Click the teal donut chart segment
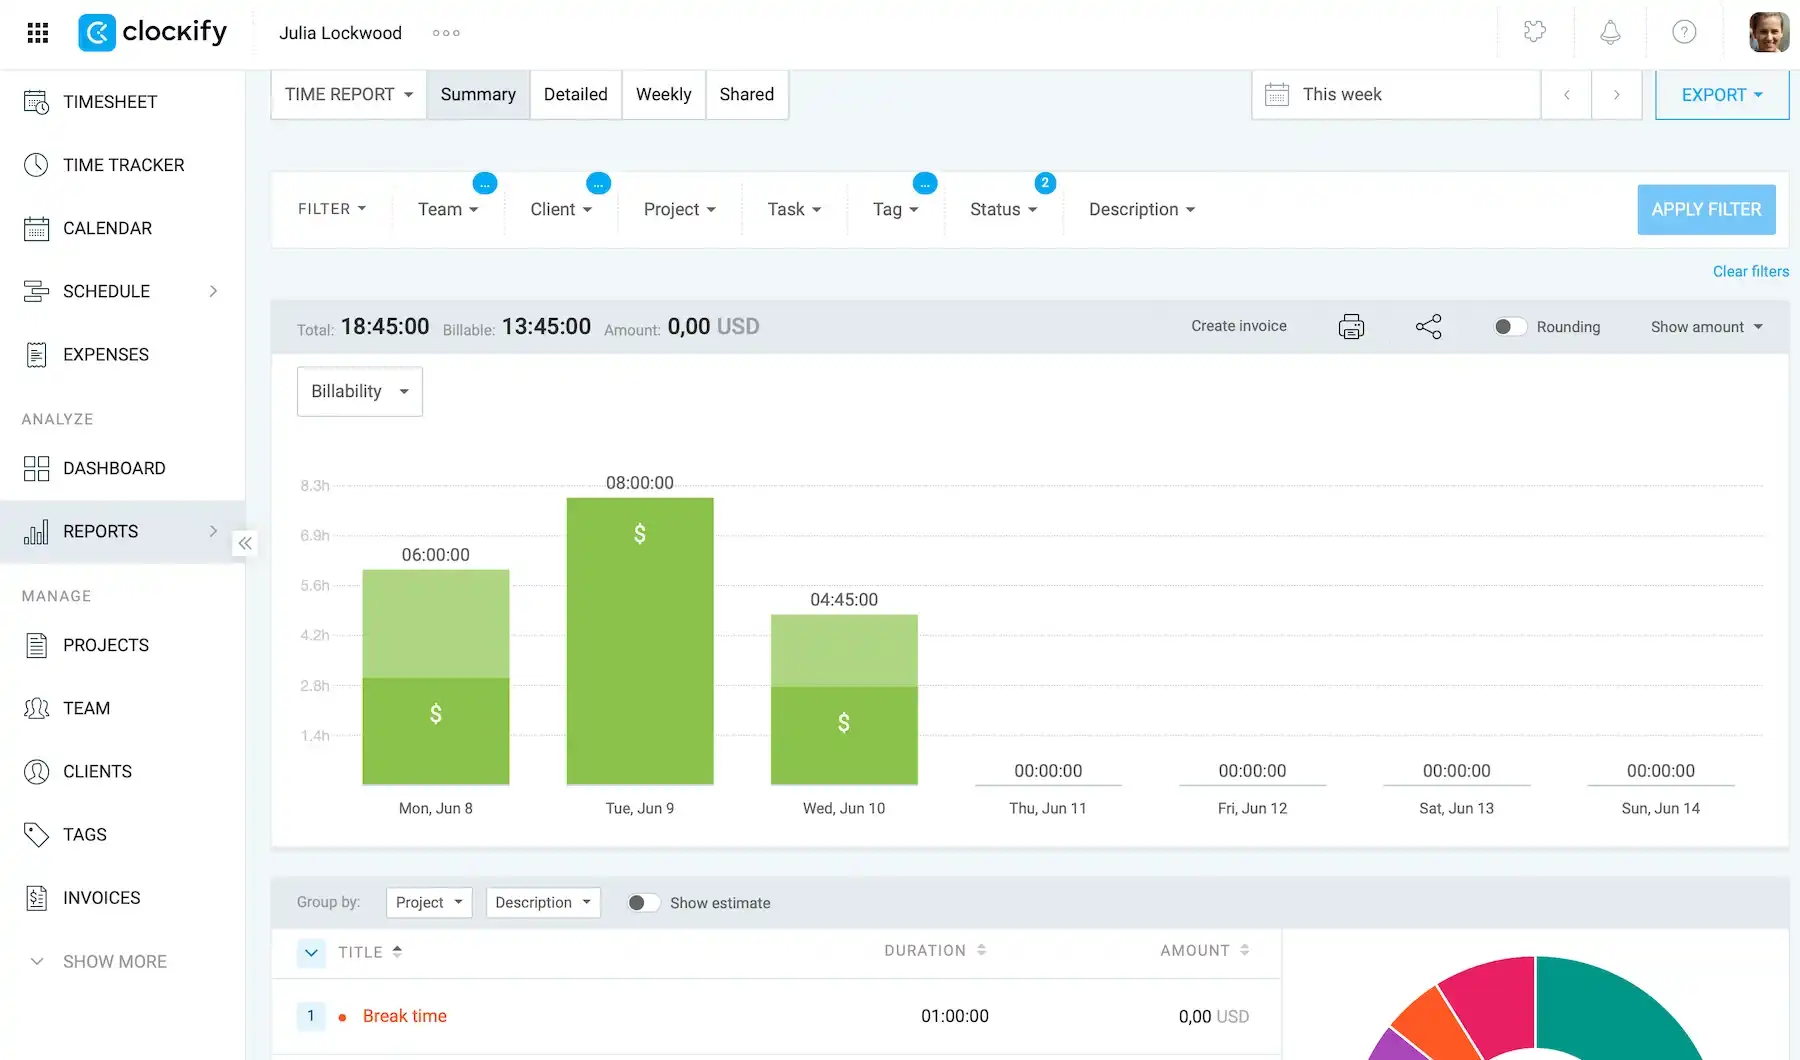Viewport: 1800px width, 1060px height. pyautogui.click(x=1620, y=1005)
